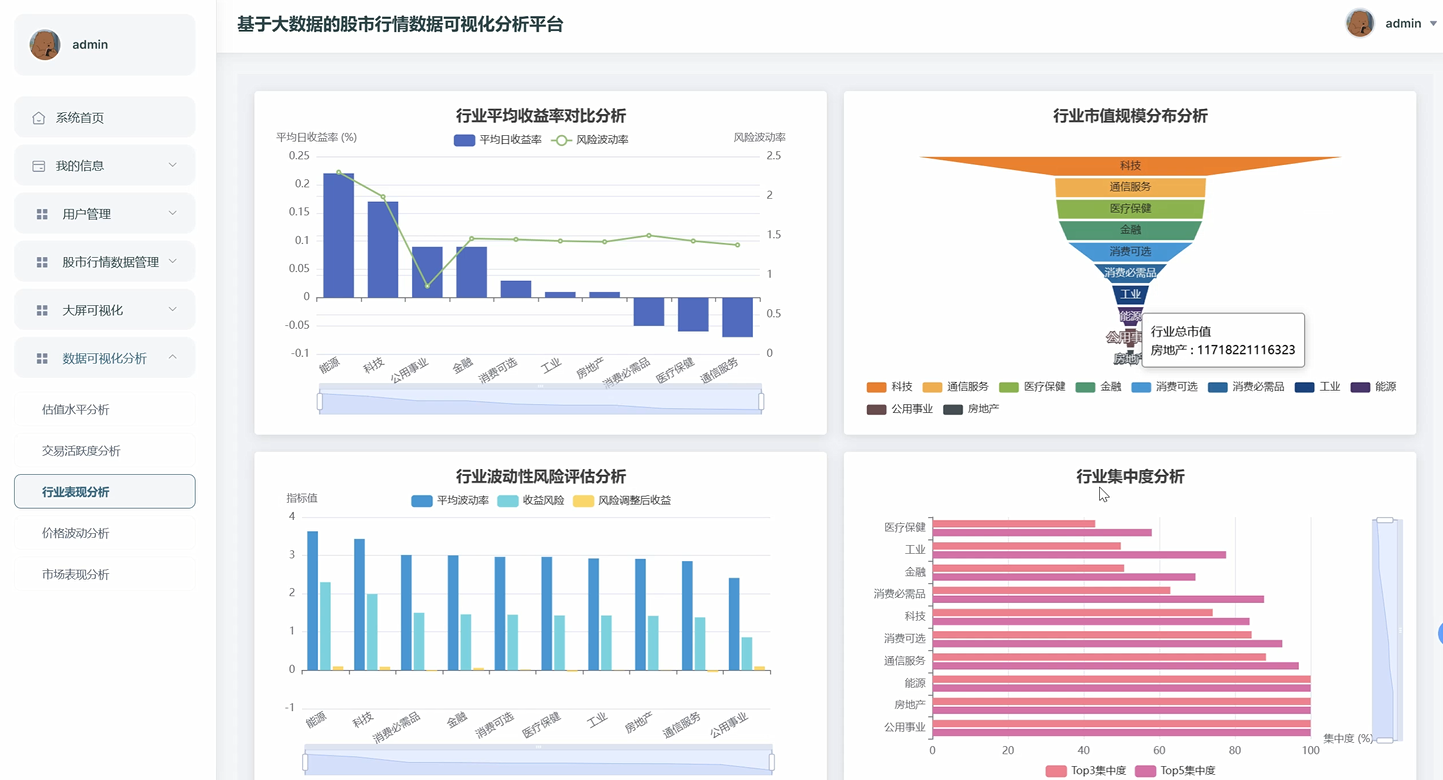1443x780 pixels.
Task: Toggle 能源 in the funnel legend
Action: pyautogui.click(x=1373, y=387)
